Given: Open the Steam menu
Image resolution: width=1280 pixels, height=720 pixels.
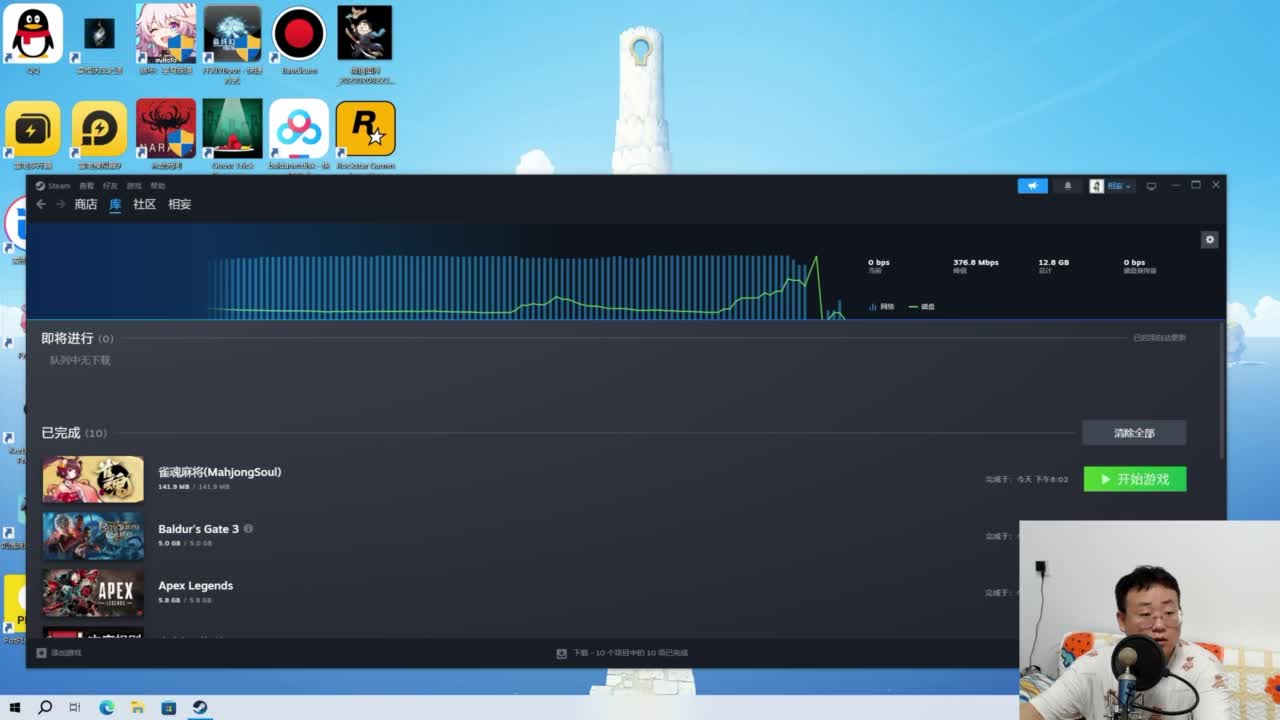Looking at the screenshot, I should pos(54,186).
